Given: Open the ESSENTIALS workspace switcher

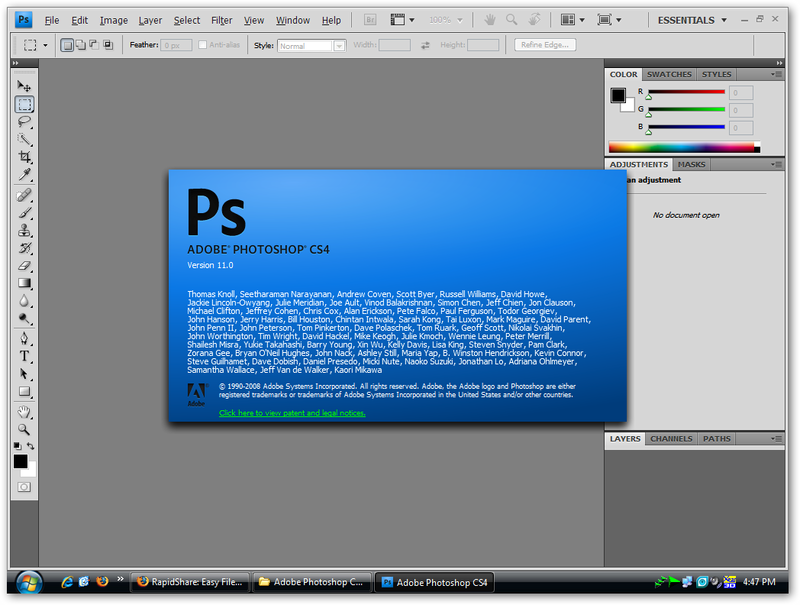Looking at the screenshot, I should [692, 20].
